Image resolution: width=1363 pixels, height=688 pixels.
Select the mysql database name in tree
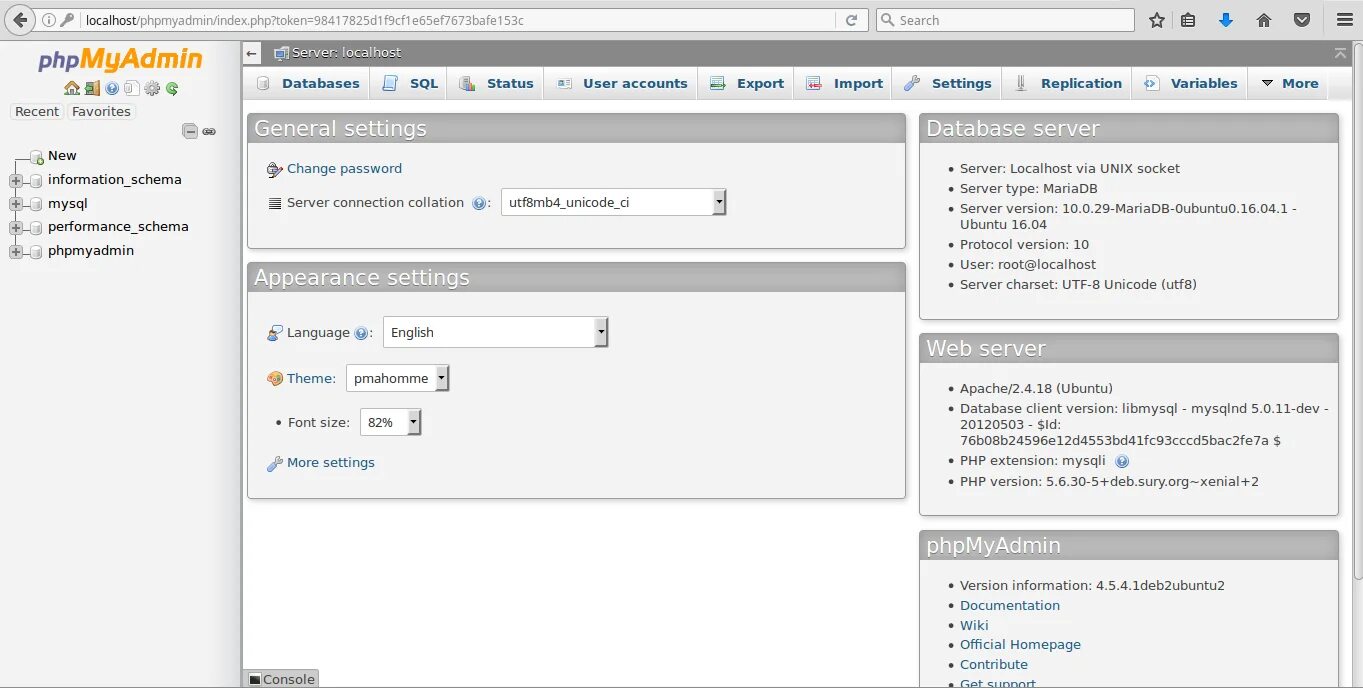(x=68, y=204)
